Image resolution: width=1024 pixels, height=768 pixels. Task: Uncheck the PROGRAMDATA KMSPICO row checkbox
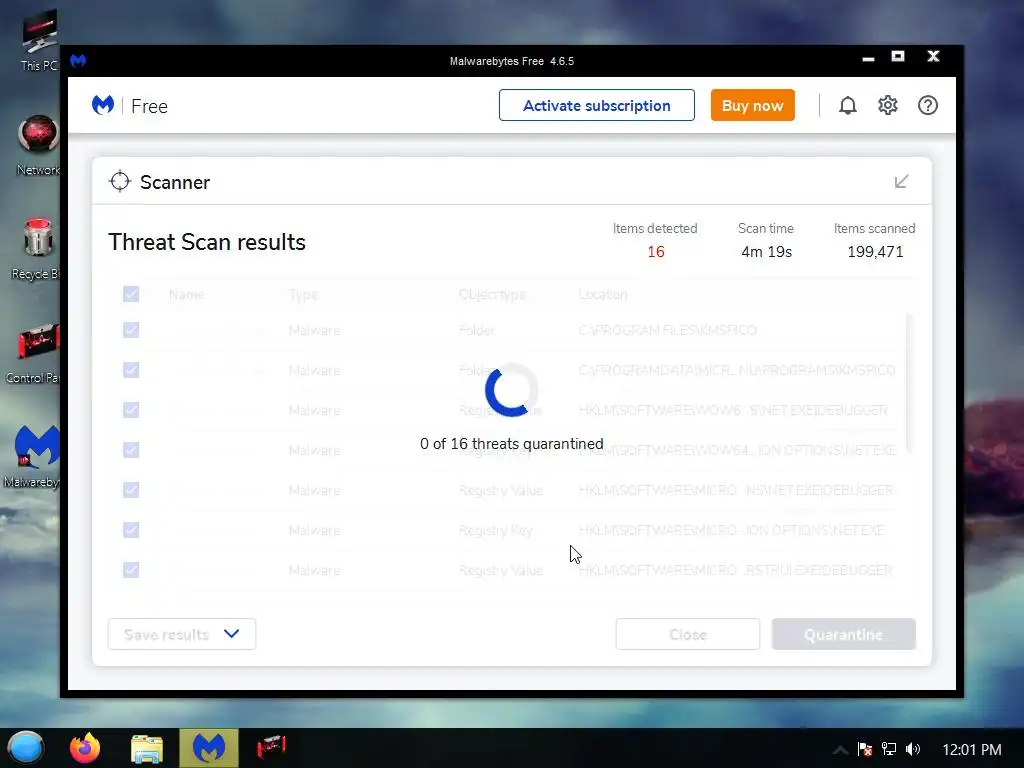pyautogui.click(x=131, y=370)
